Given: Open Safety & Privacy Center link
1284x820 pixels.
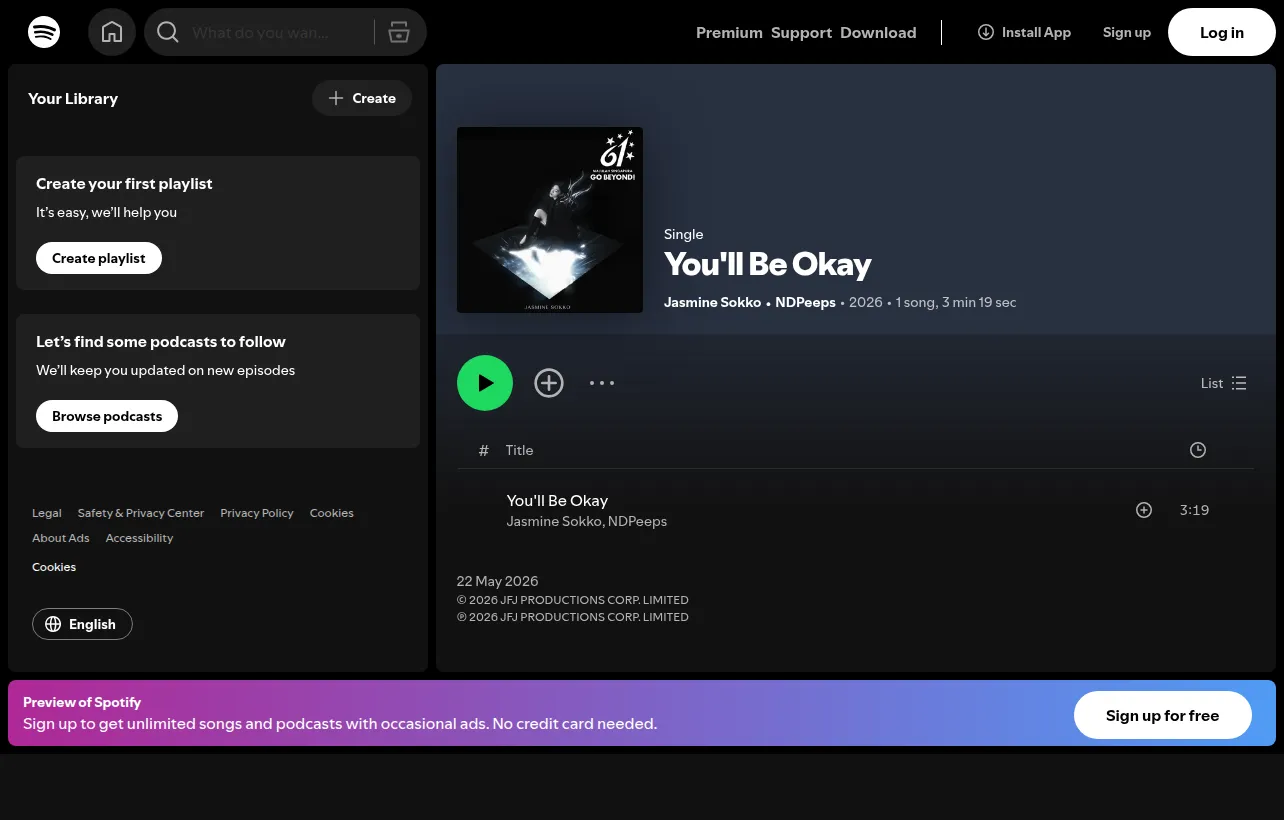Looking at the screenshot, I should pyautogui.click(x=141, y=513).
